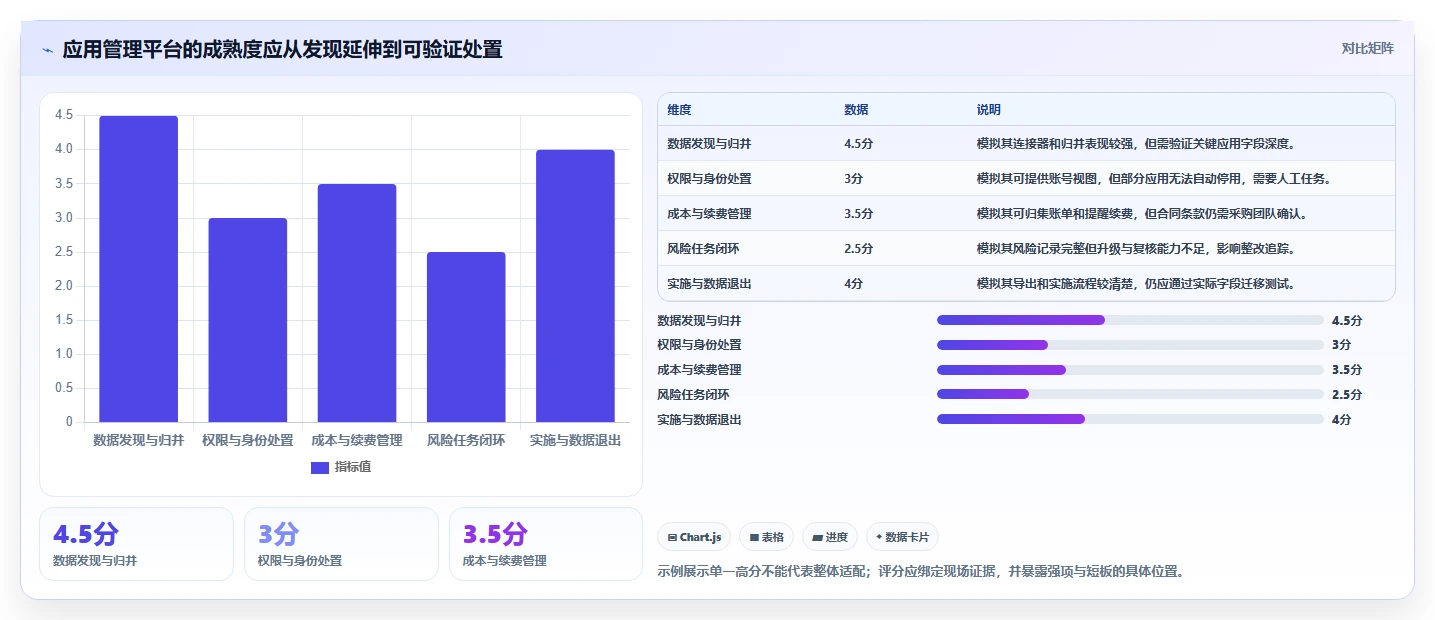Click the 数据发现与归并 bar in the chart
The image size is (1435, 620).
coord(138,269)
